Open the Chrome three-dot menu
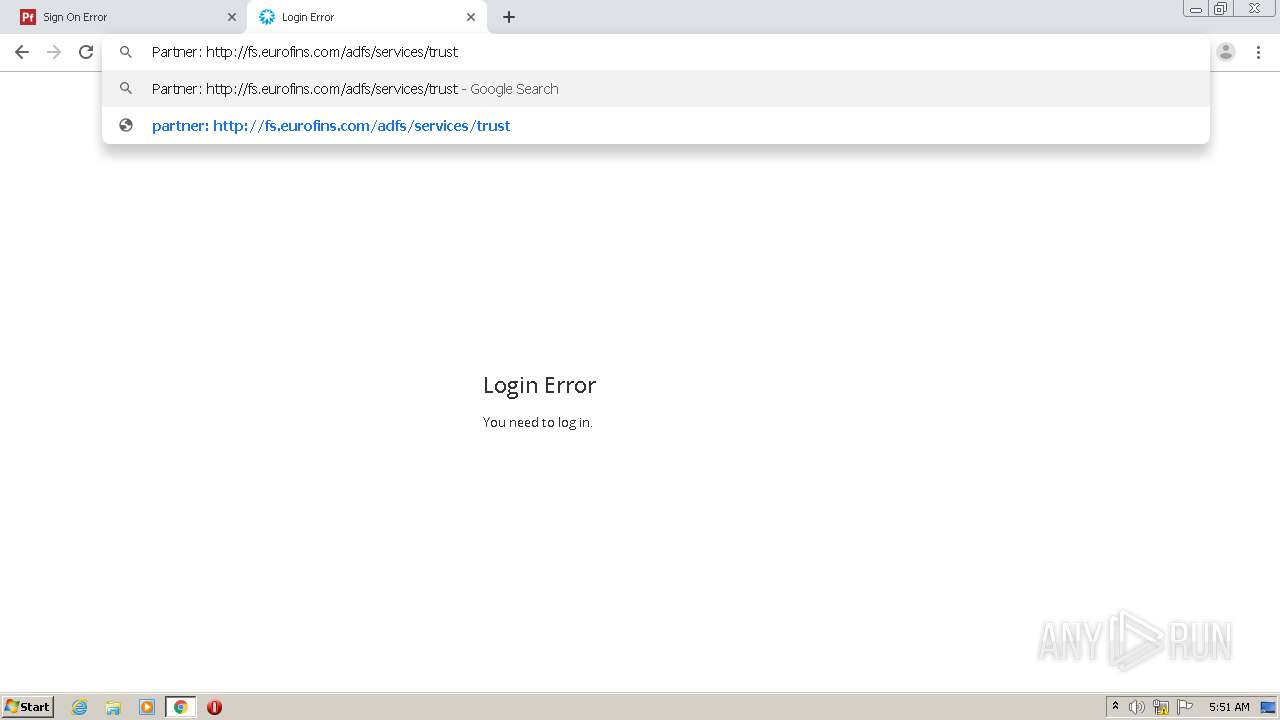1280x720 pixels. tap(1258, 52)
